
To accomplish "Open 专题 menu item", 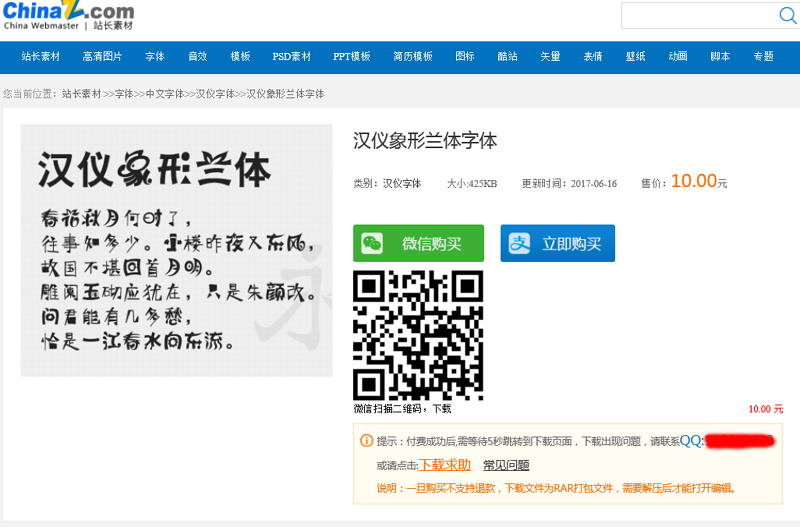I will 764,57.
